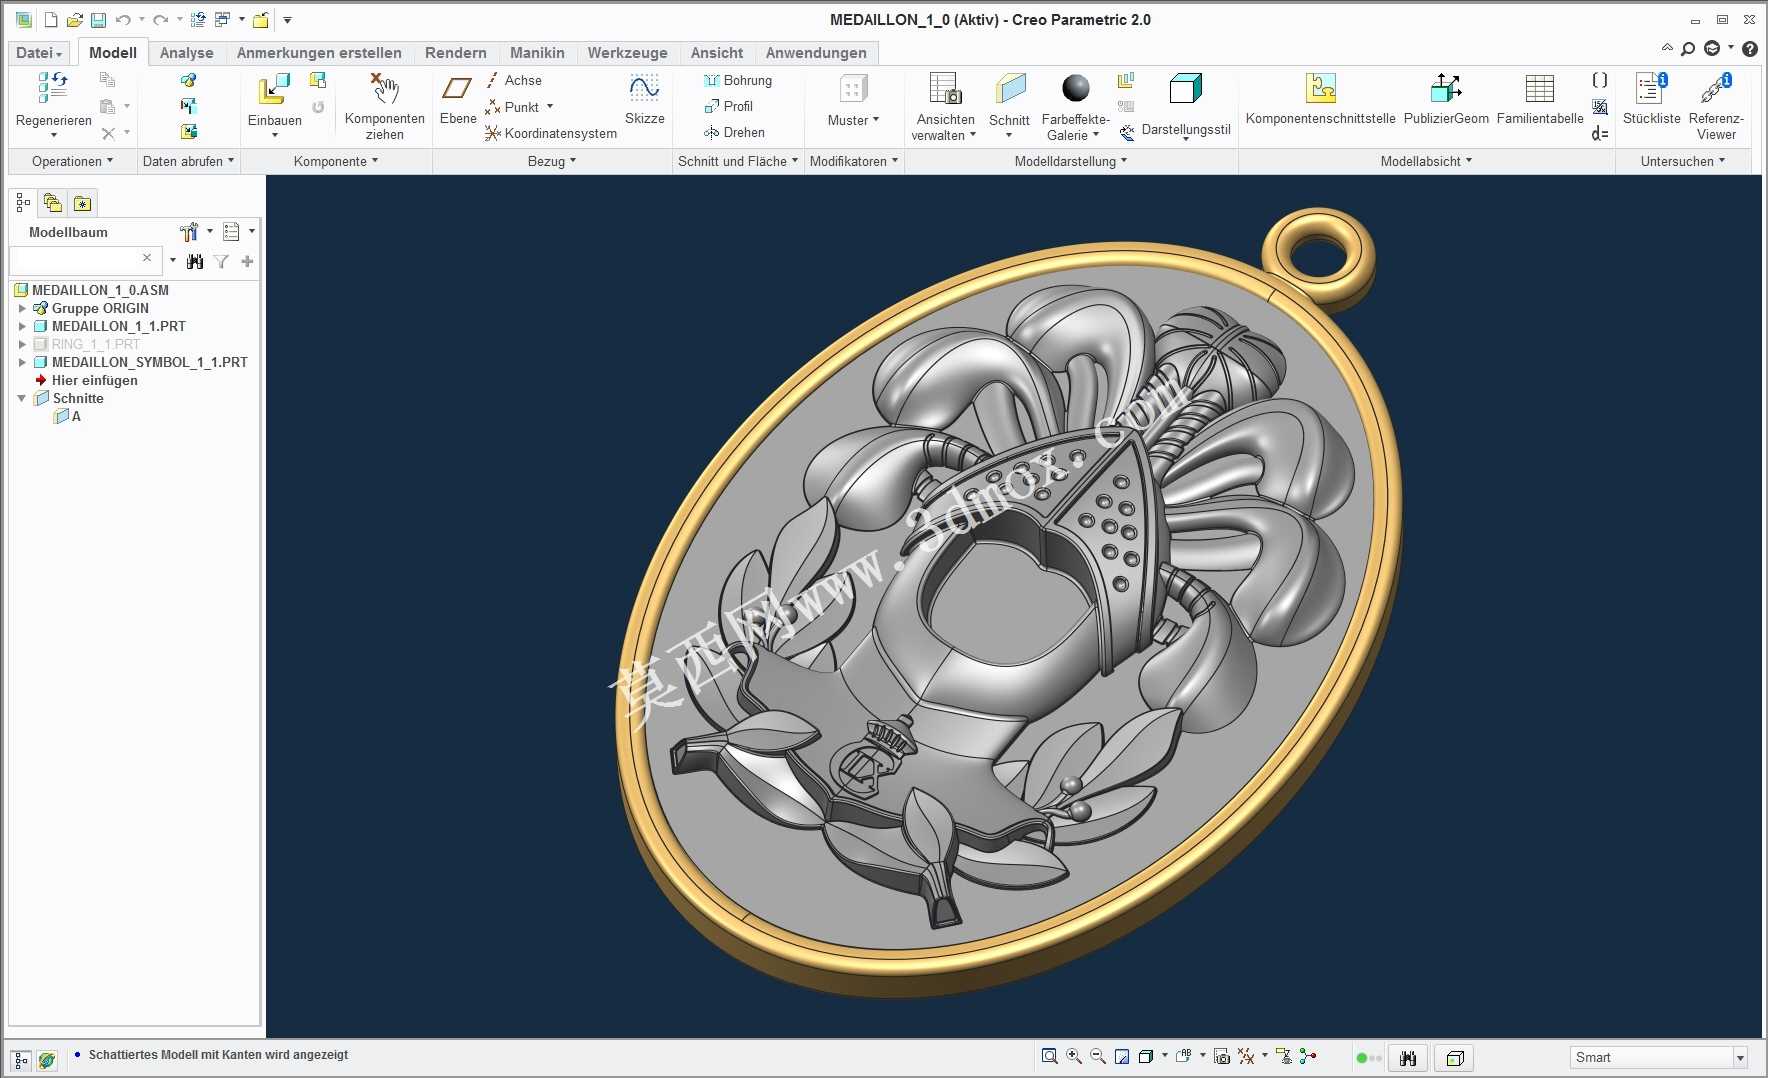Toggle the spin center icon
This screenshot has width=1768, height=1078.
pos(1308,1056)
